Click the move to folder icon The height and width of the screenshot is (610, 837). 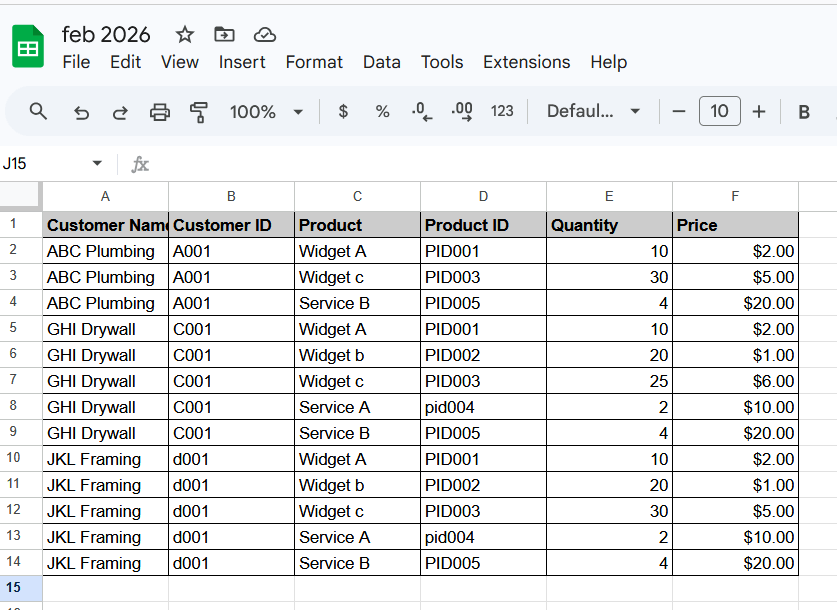[x=225, y=35]
